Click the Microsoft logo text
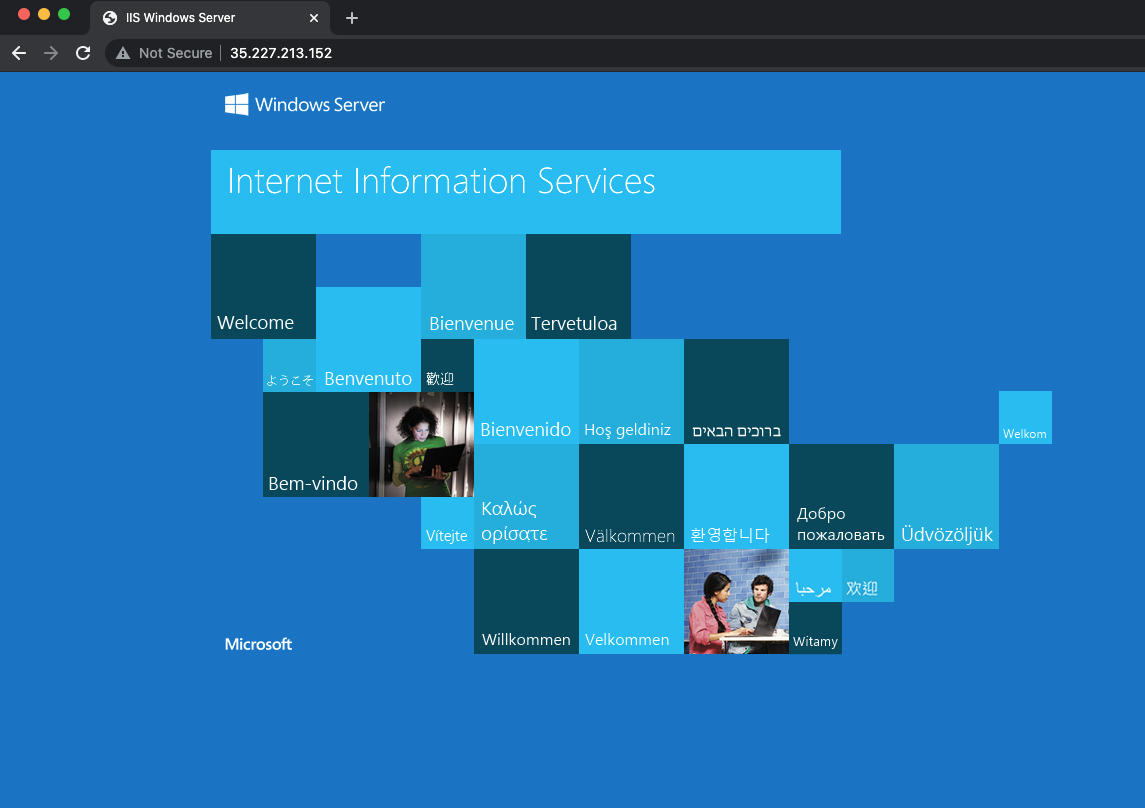 point(259,644)
